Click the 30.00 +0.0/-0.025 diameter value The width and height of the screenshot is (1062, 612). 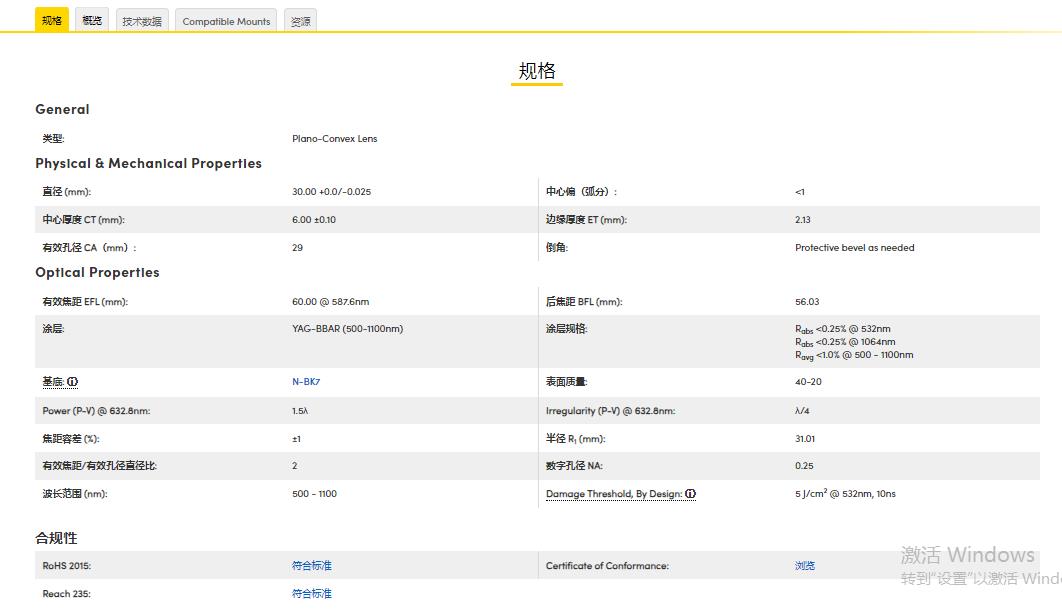point(331,191)
